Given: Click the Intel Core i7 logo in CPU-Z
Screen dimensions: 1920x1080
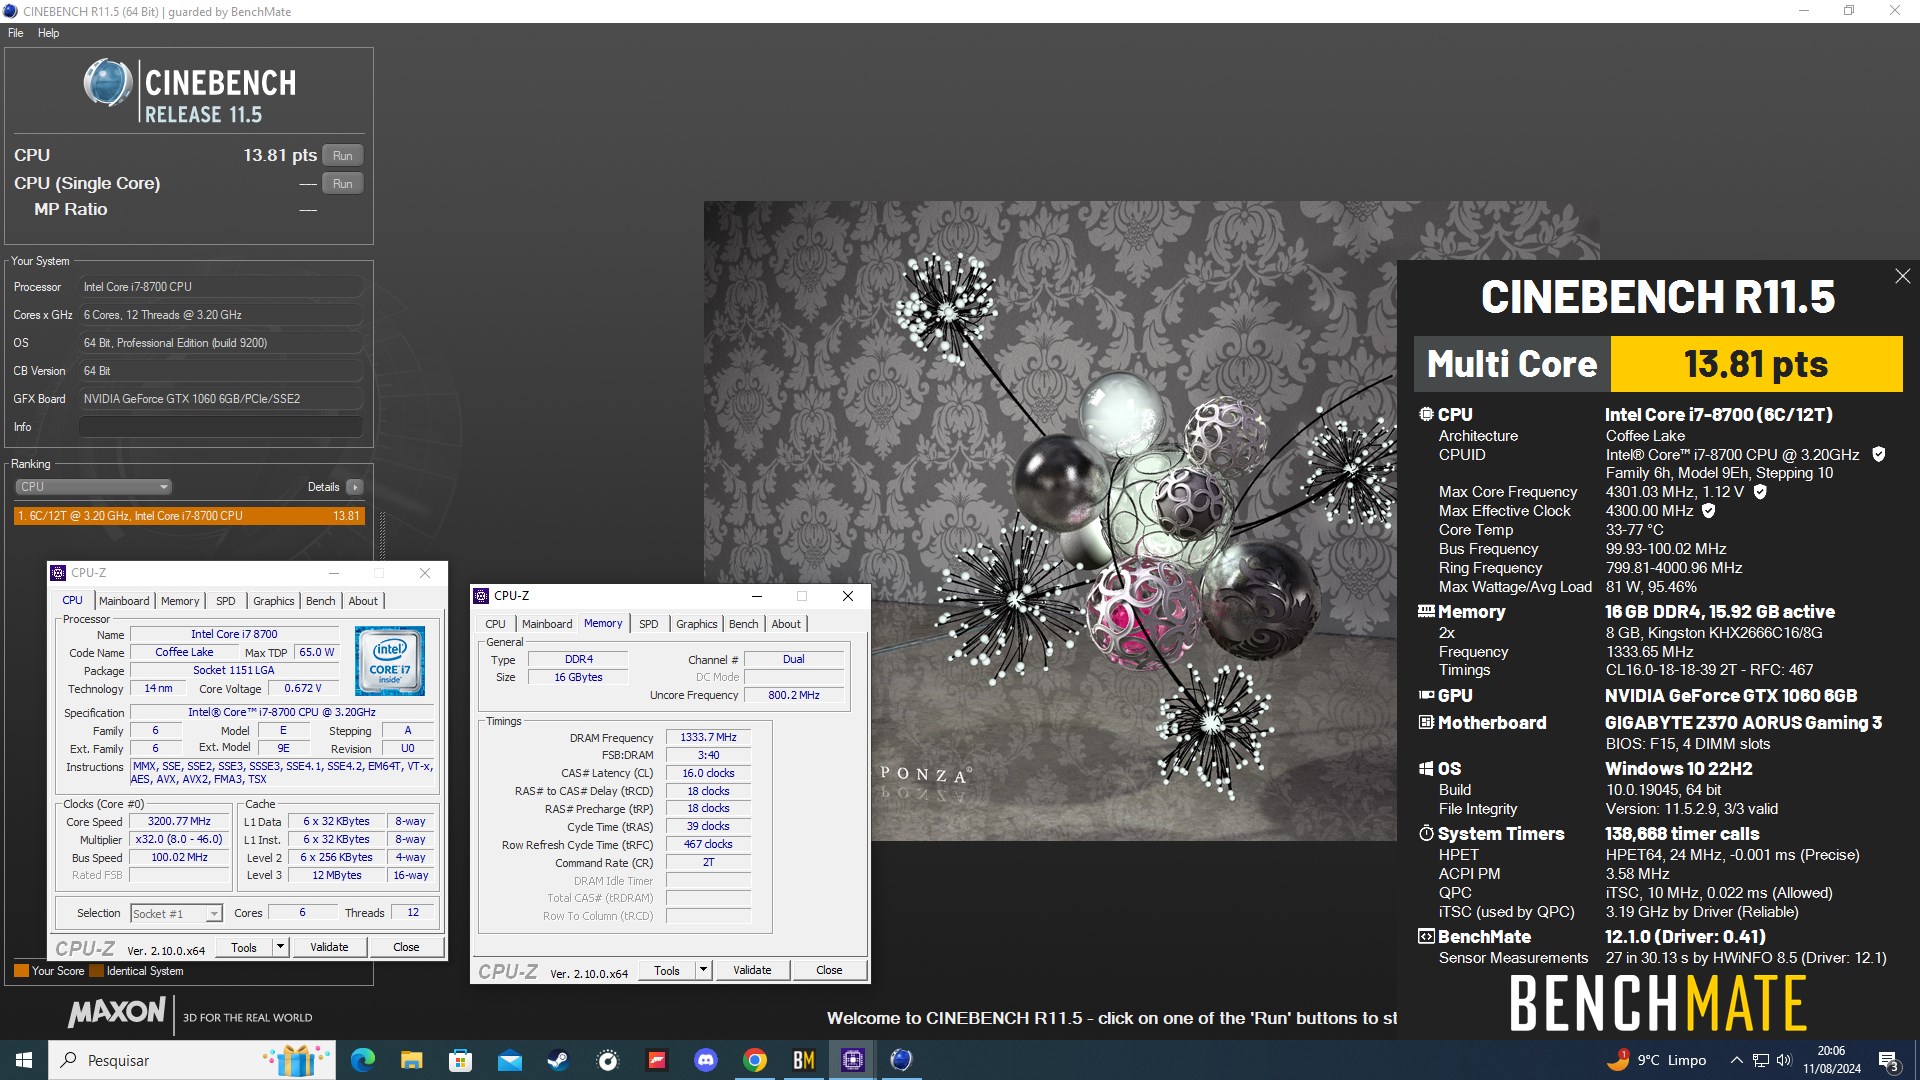Looking at the screenshot, I should [390, 661].
